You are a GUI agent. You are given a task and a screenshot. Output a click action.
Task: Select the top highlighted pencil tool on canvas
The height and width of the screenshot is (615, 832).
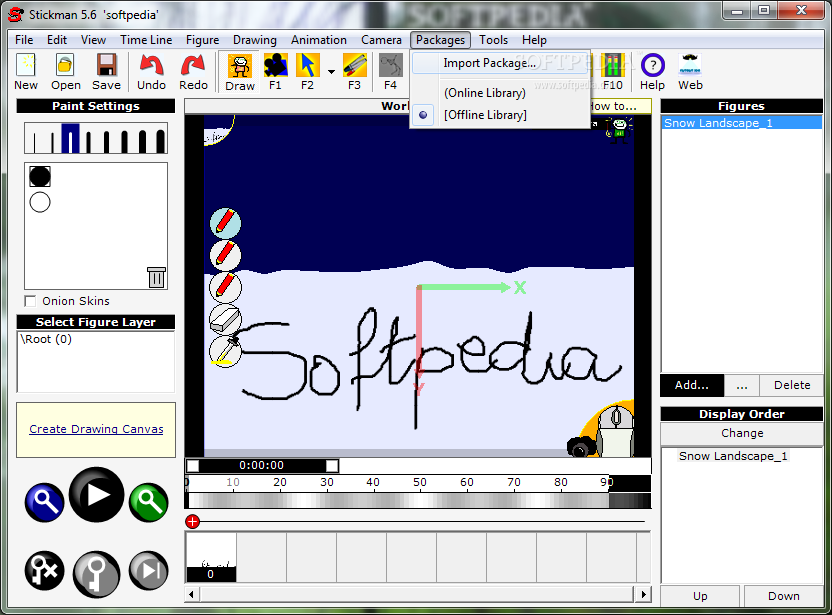click(226, 223)
